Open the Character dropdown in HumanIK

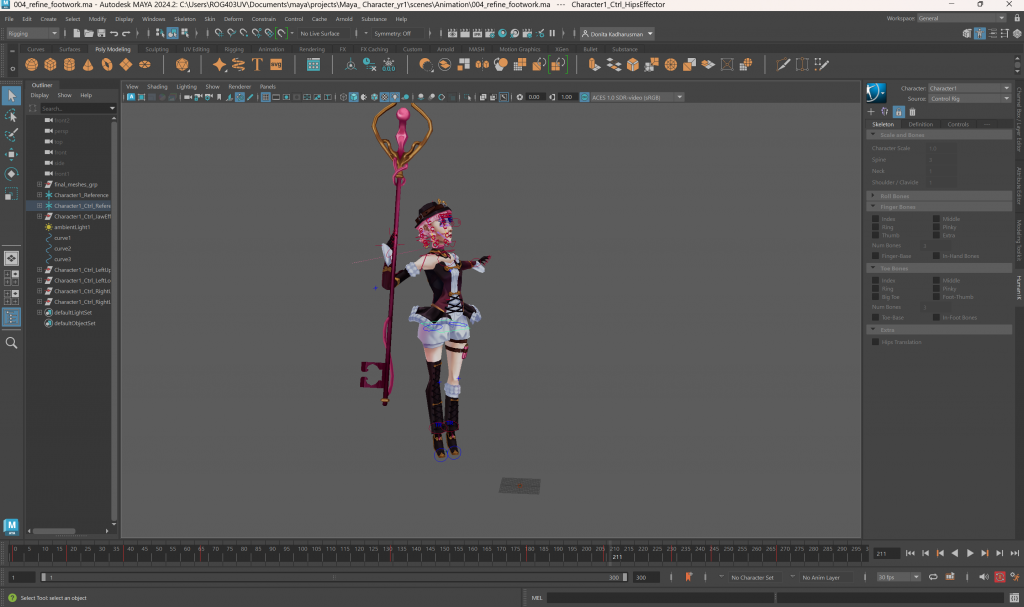(969, 88)
